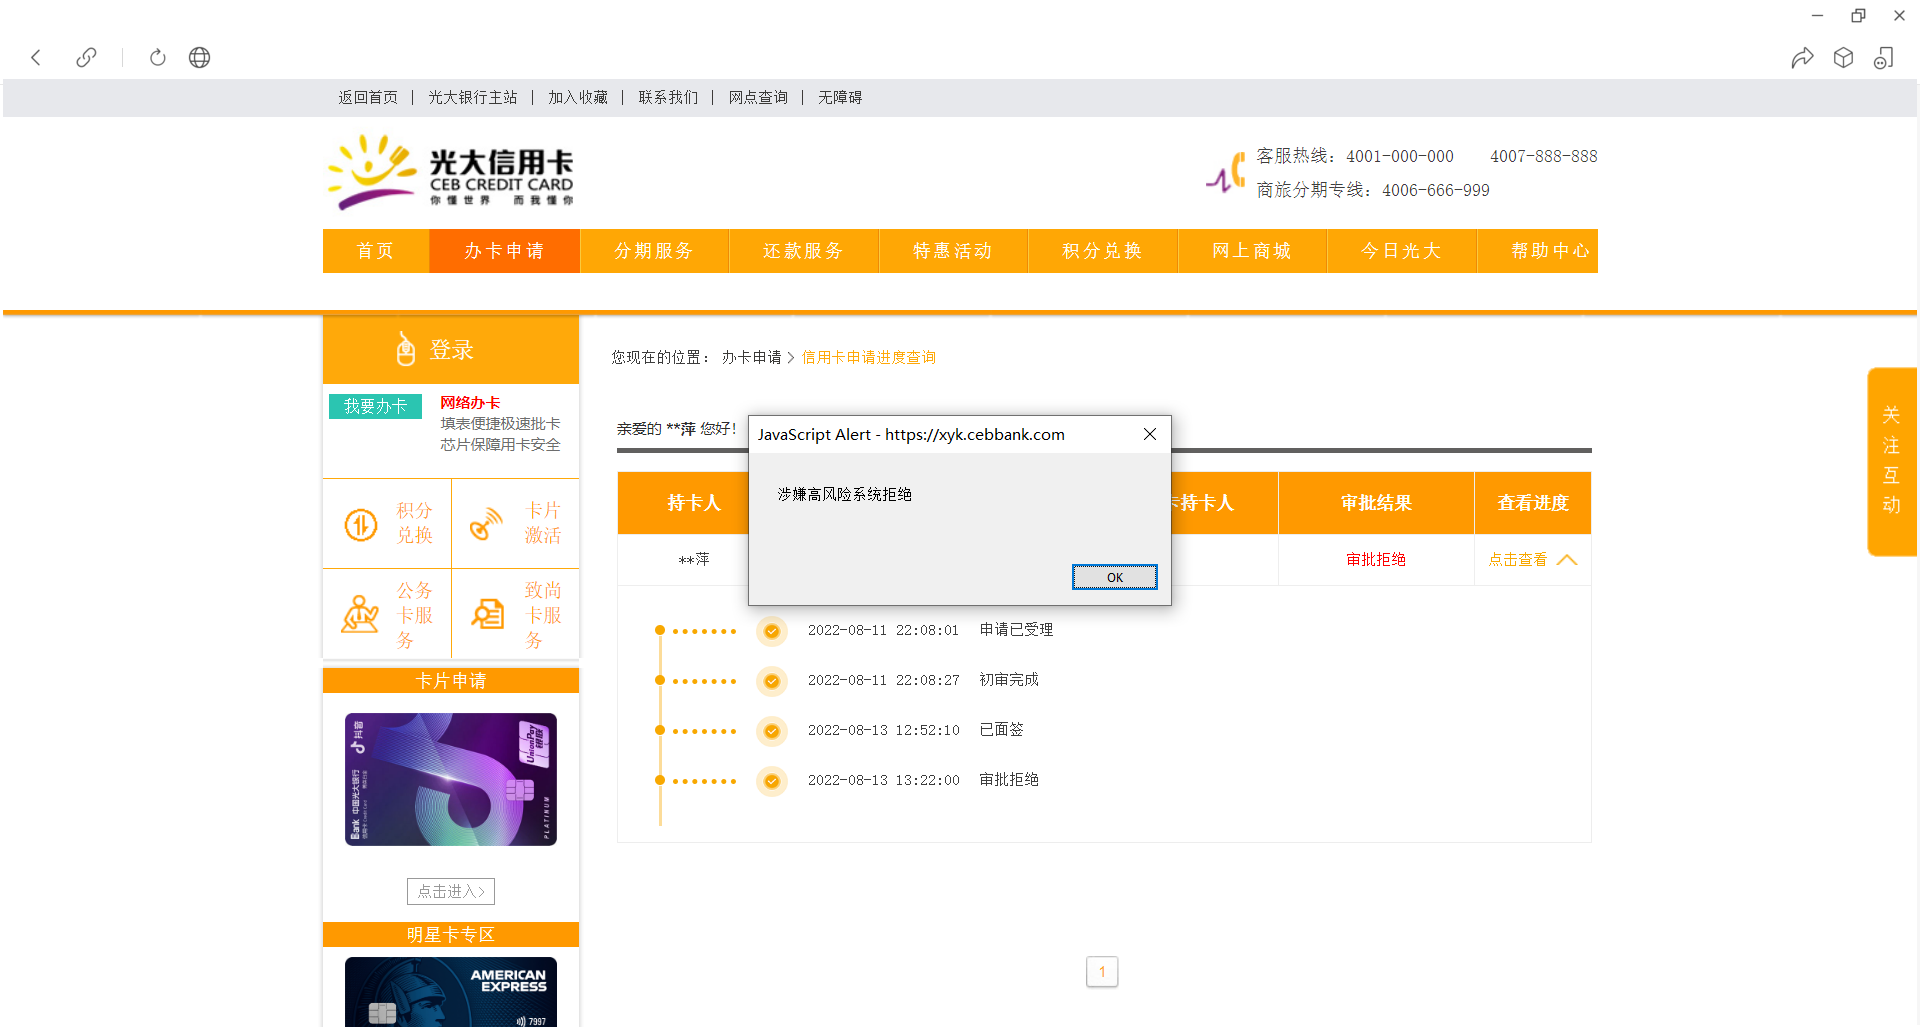Close the JavaScript Alert dialog with X
This screenshot has height=1030, width=1920.
pos(1150,434)
